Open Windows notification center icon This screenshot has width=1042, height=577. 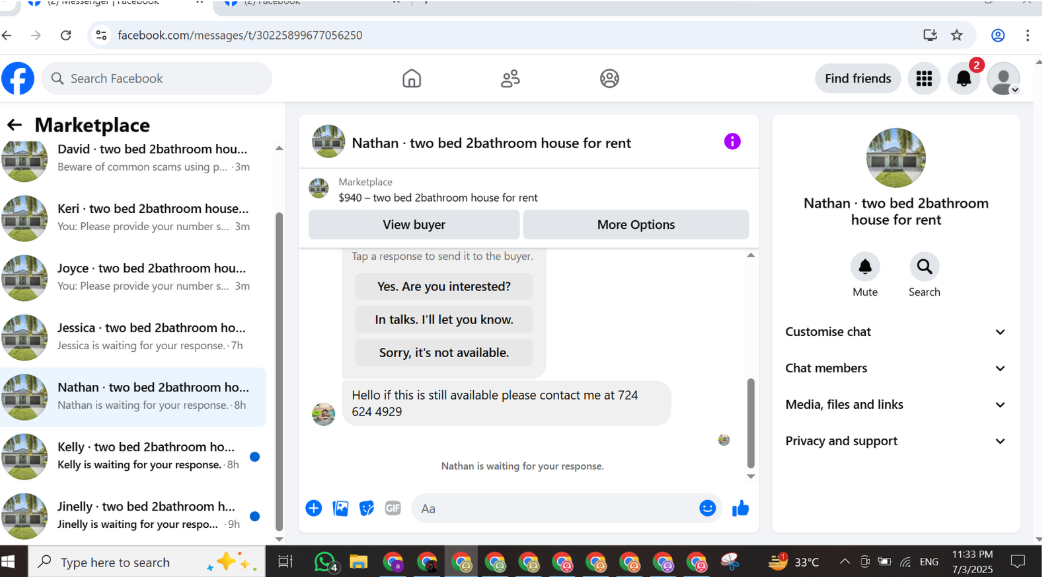tap(1017, 562)
